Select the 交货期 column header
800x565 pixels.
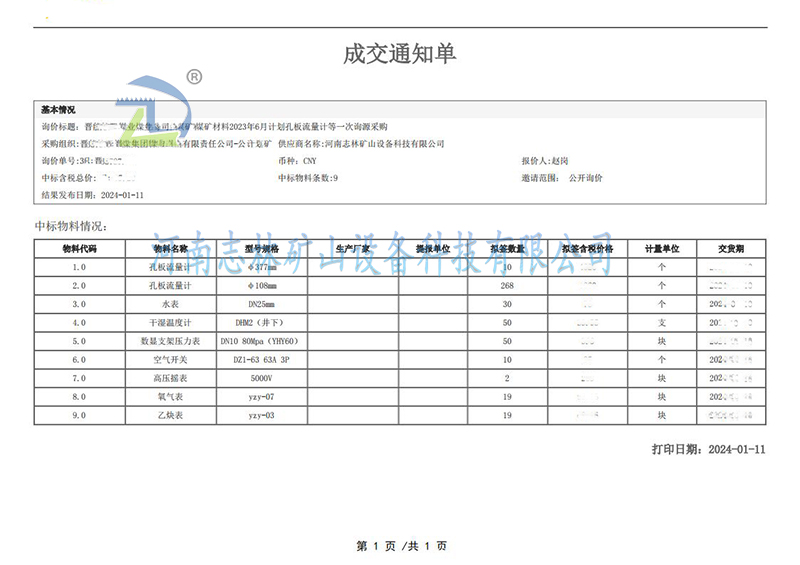(x=731, y=249)
